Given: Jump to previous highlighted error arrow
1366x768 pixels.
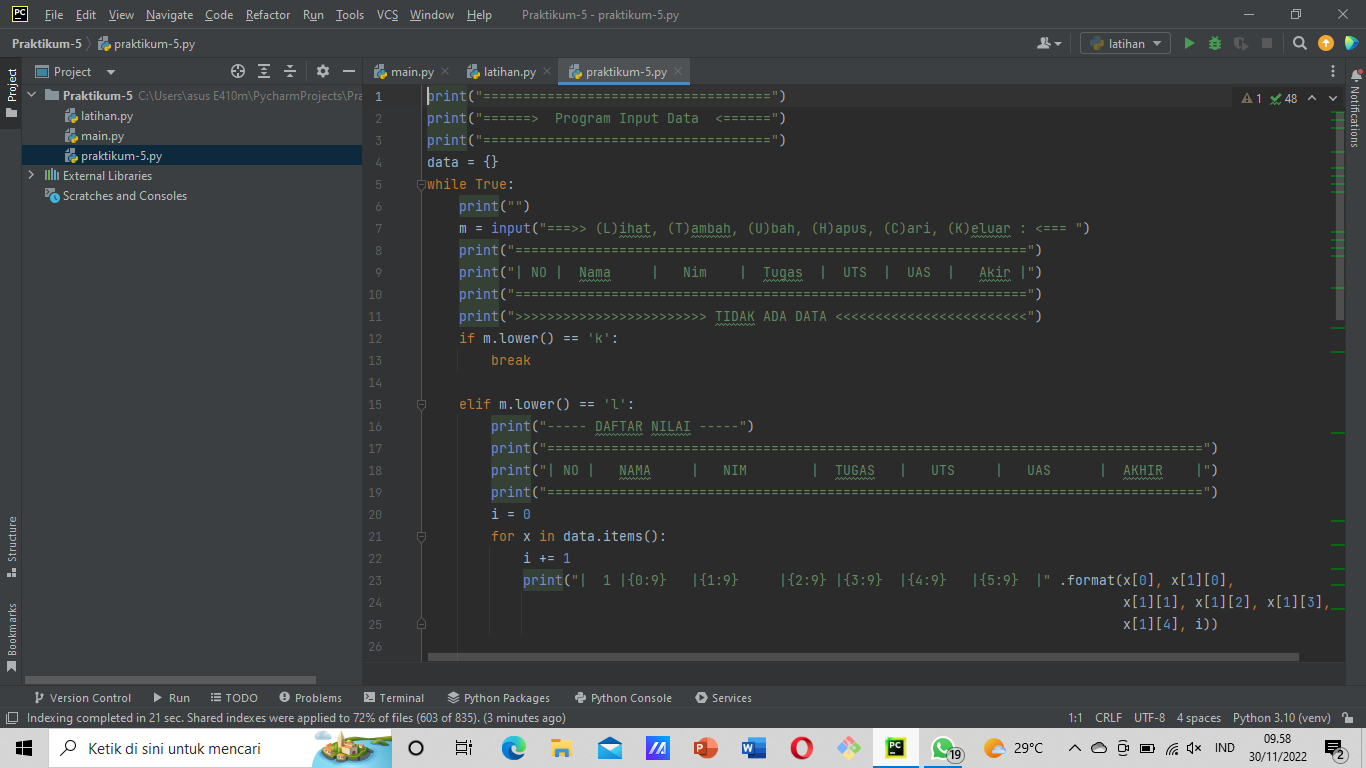Looking at the screenshot, I should click(1311, 99).
